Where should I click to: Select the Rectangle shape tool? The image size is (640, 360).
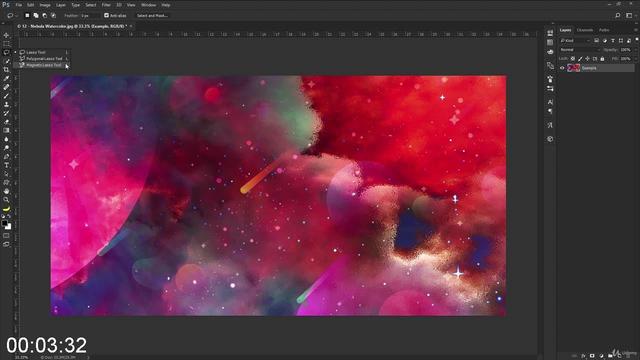pyautogui.click(x=6, y=182)
